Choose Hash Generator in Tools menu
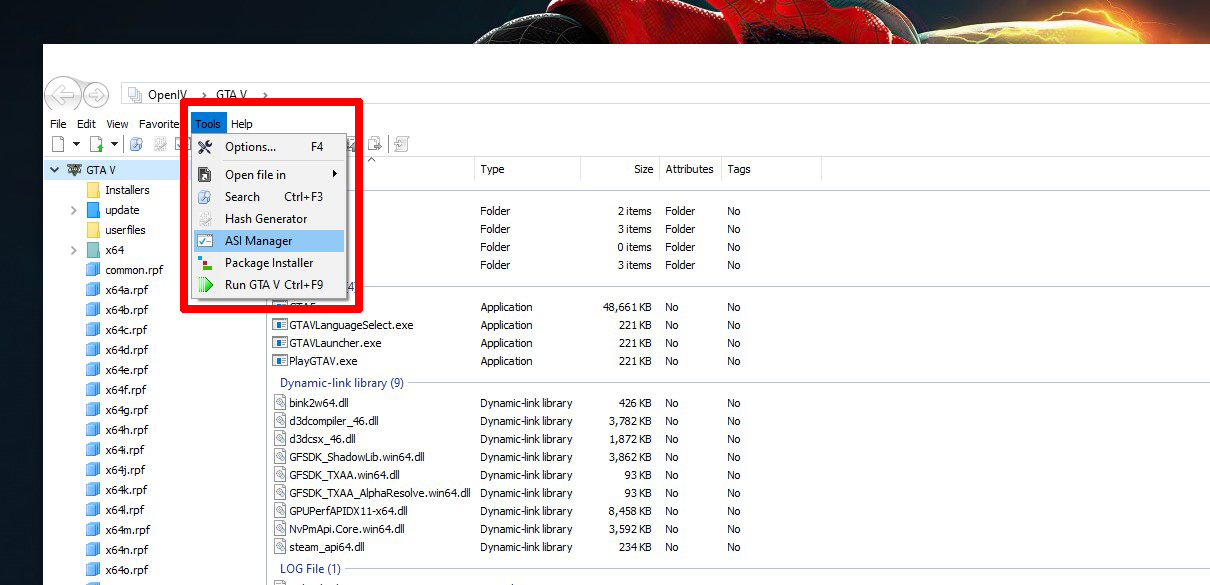The height and width of the screenshot is (585, 1210). 266,219
